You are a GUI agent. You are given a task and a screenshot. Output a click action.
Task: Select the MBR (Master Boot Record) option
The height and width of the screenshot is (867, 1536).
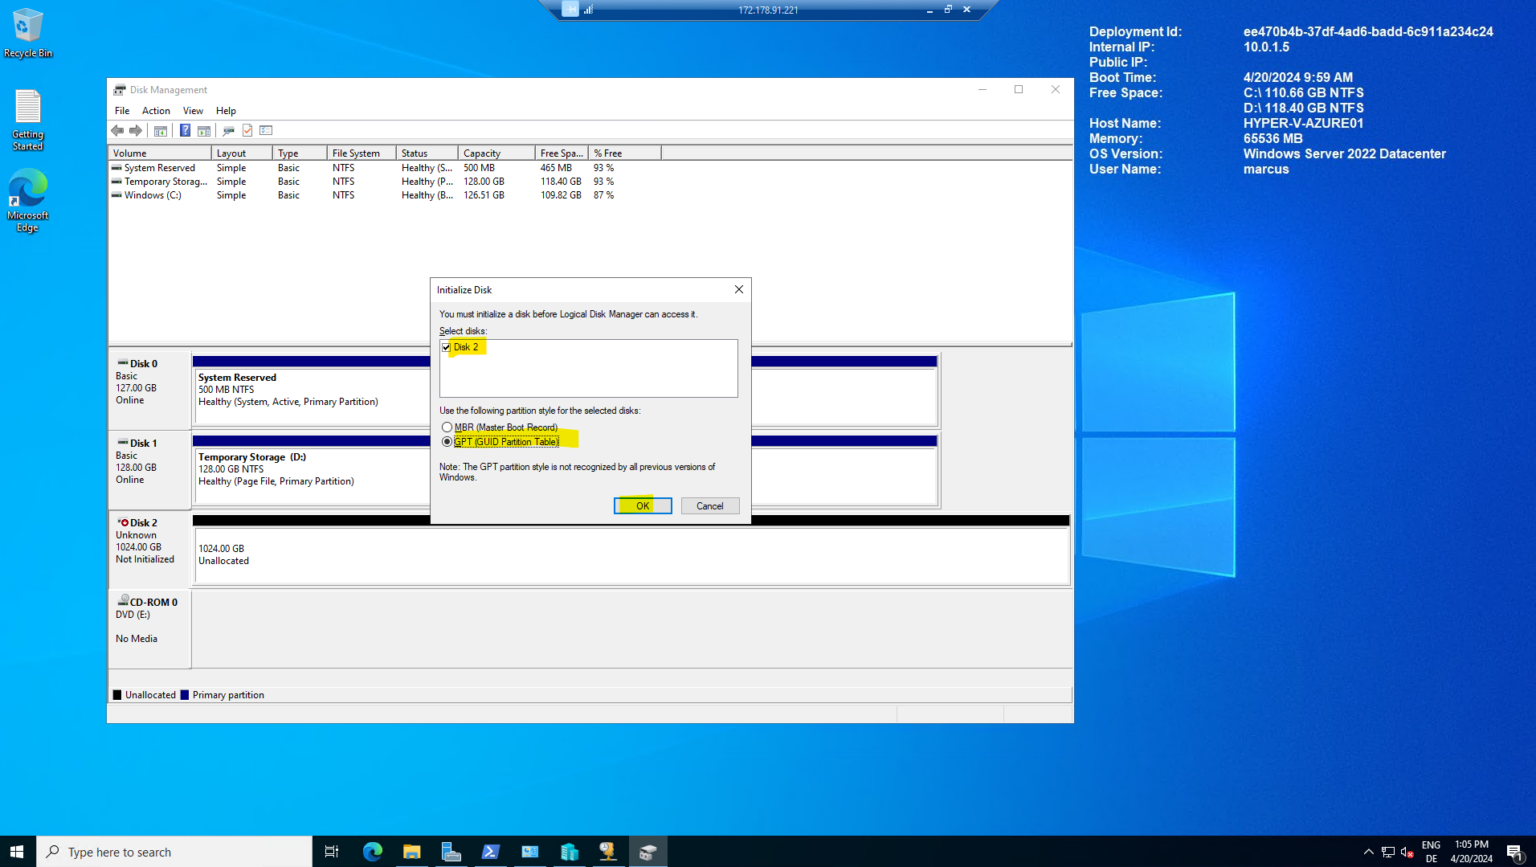[x=447, y=427]
